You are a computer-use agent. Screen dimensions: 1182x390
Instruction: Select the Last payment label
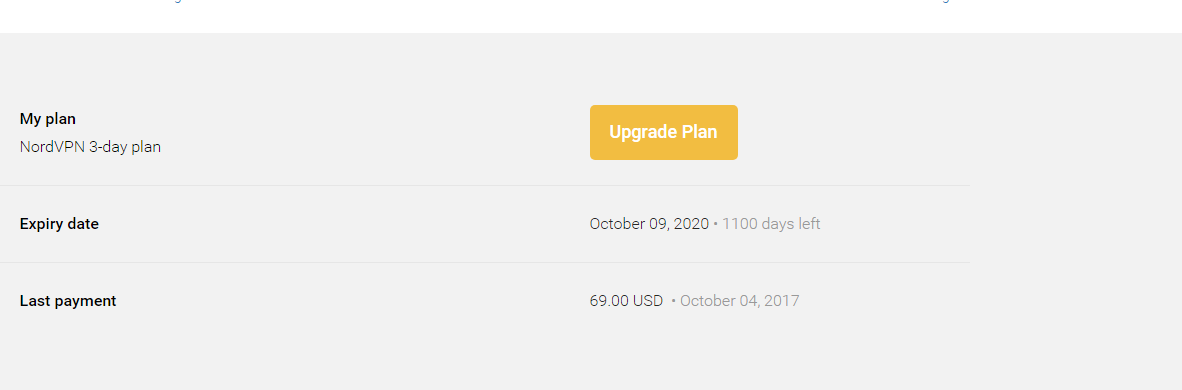tap(68, 301)
